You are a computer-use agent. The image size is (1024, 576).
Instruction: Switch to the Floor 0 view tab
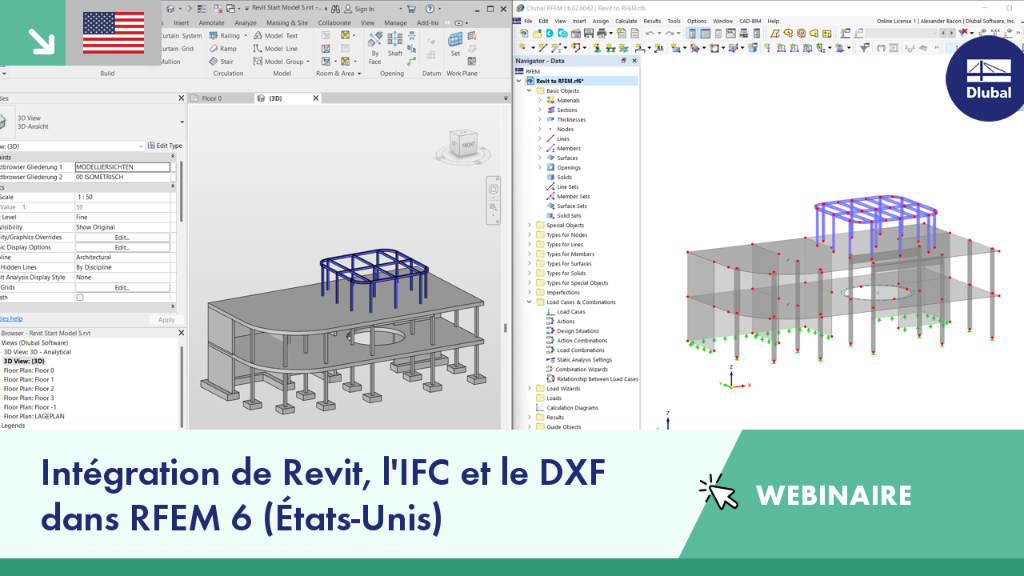pyautogui.click(x=212, y=99)
